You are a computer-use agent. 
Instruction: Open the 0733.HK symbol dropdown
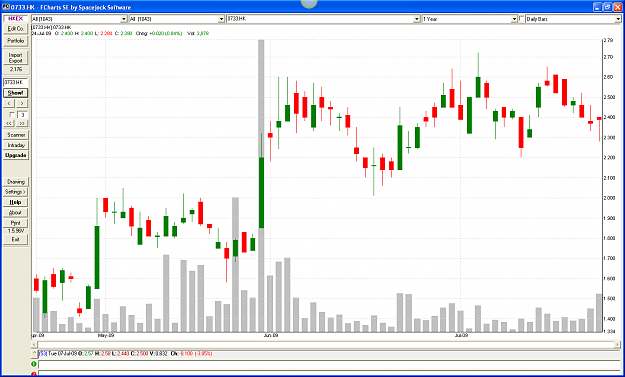pos(323,19)
